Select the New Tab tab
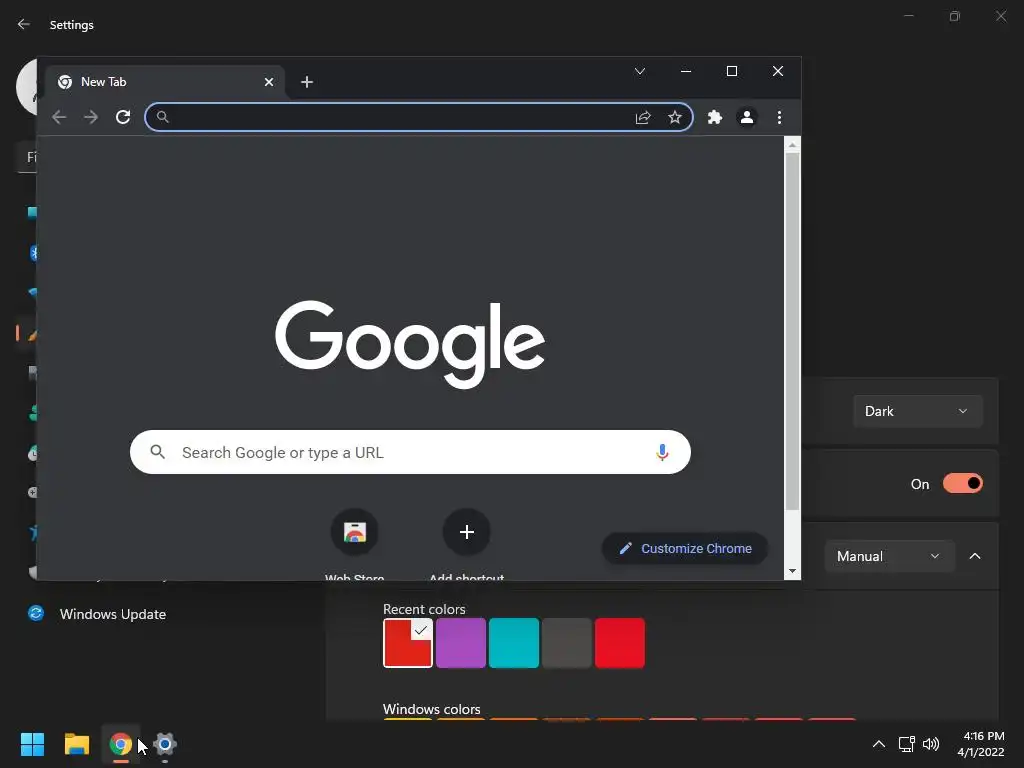Screen dimensions: 1024x768 point(165,82)
